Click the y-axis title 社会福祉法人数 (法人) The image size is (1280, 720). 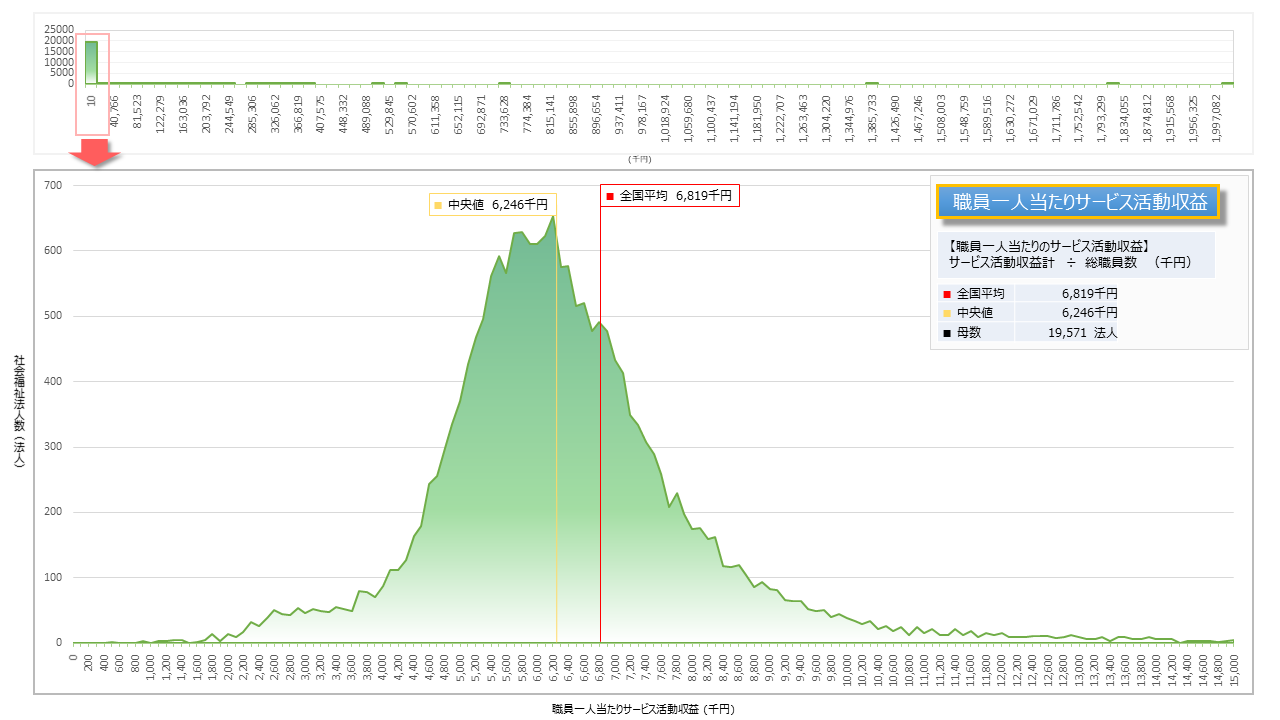19,412
